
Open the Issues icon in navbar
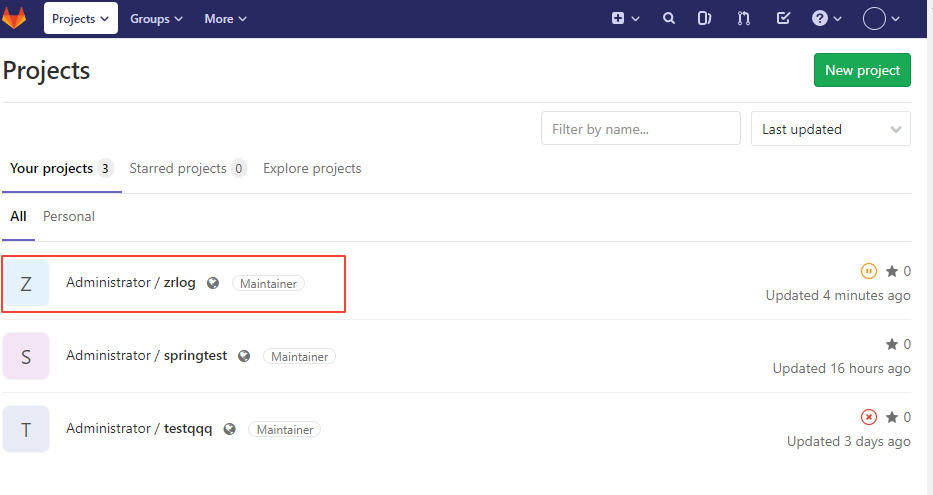[x=705, y=18]
